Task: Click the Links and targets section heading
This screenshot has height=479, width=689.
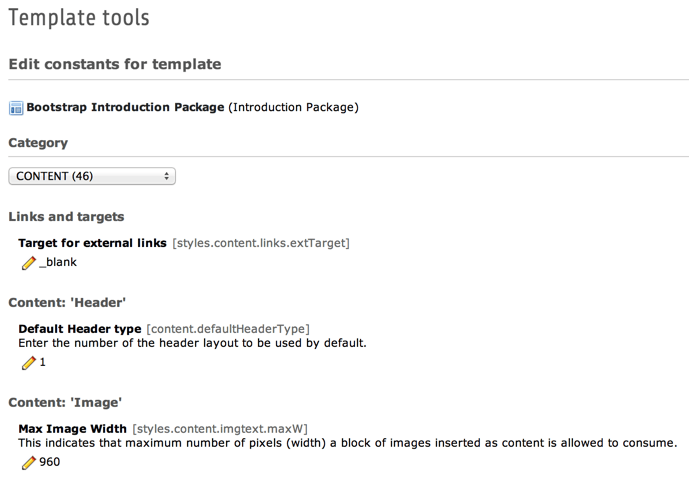Action: click(66, 216)
